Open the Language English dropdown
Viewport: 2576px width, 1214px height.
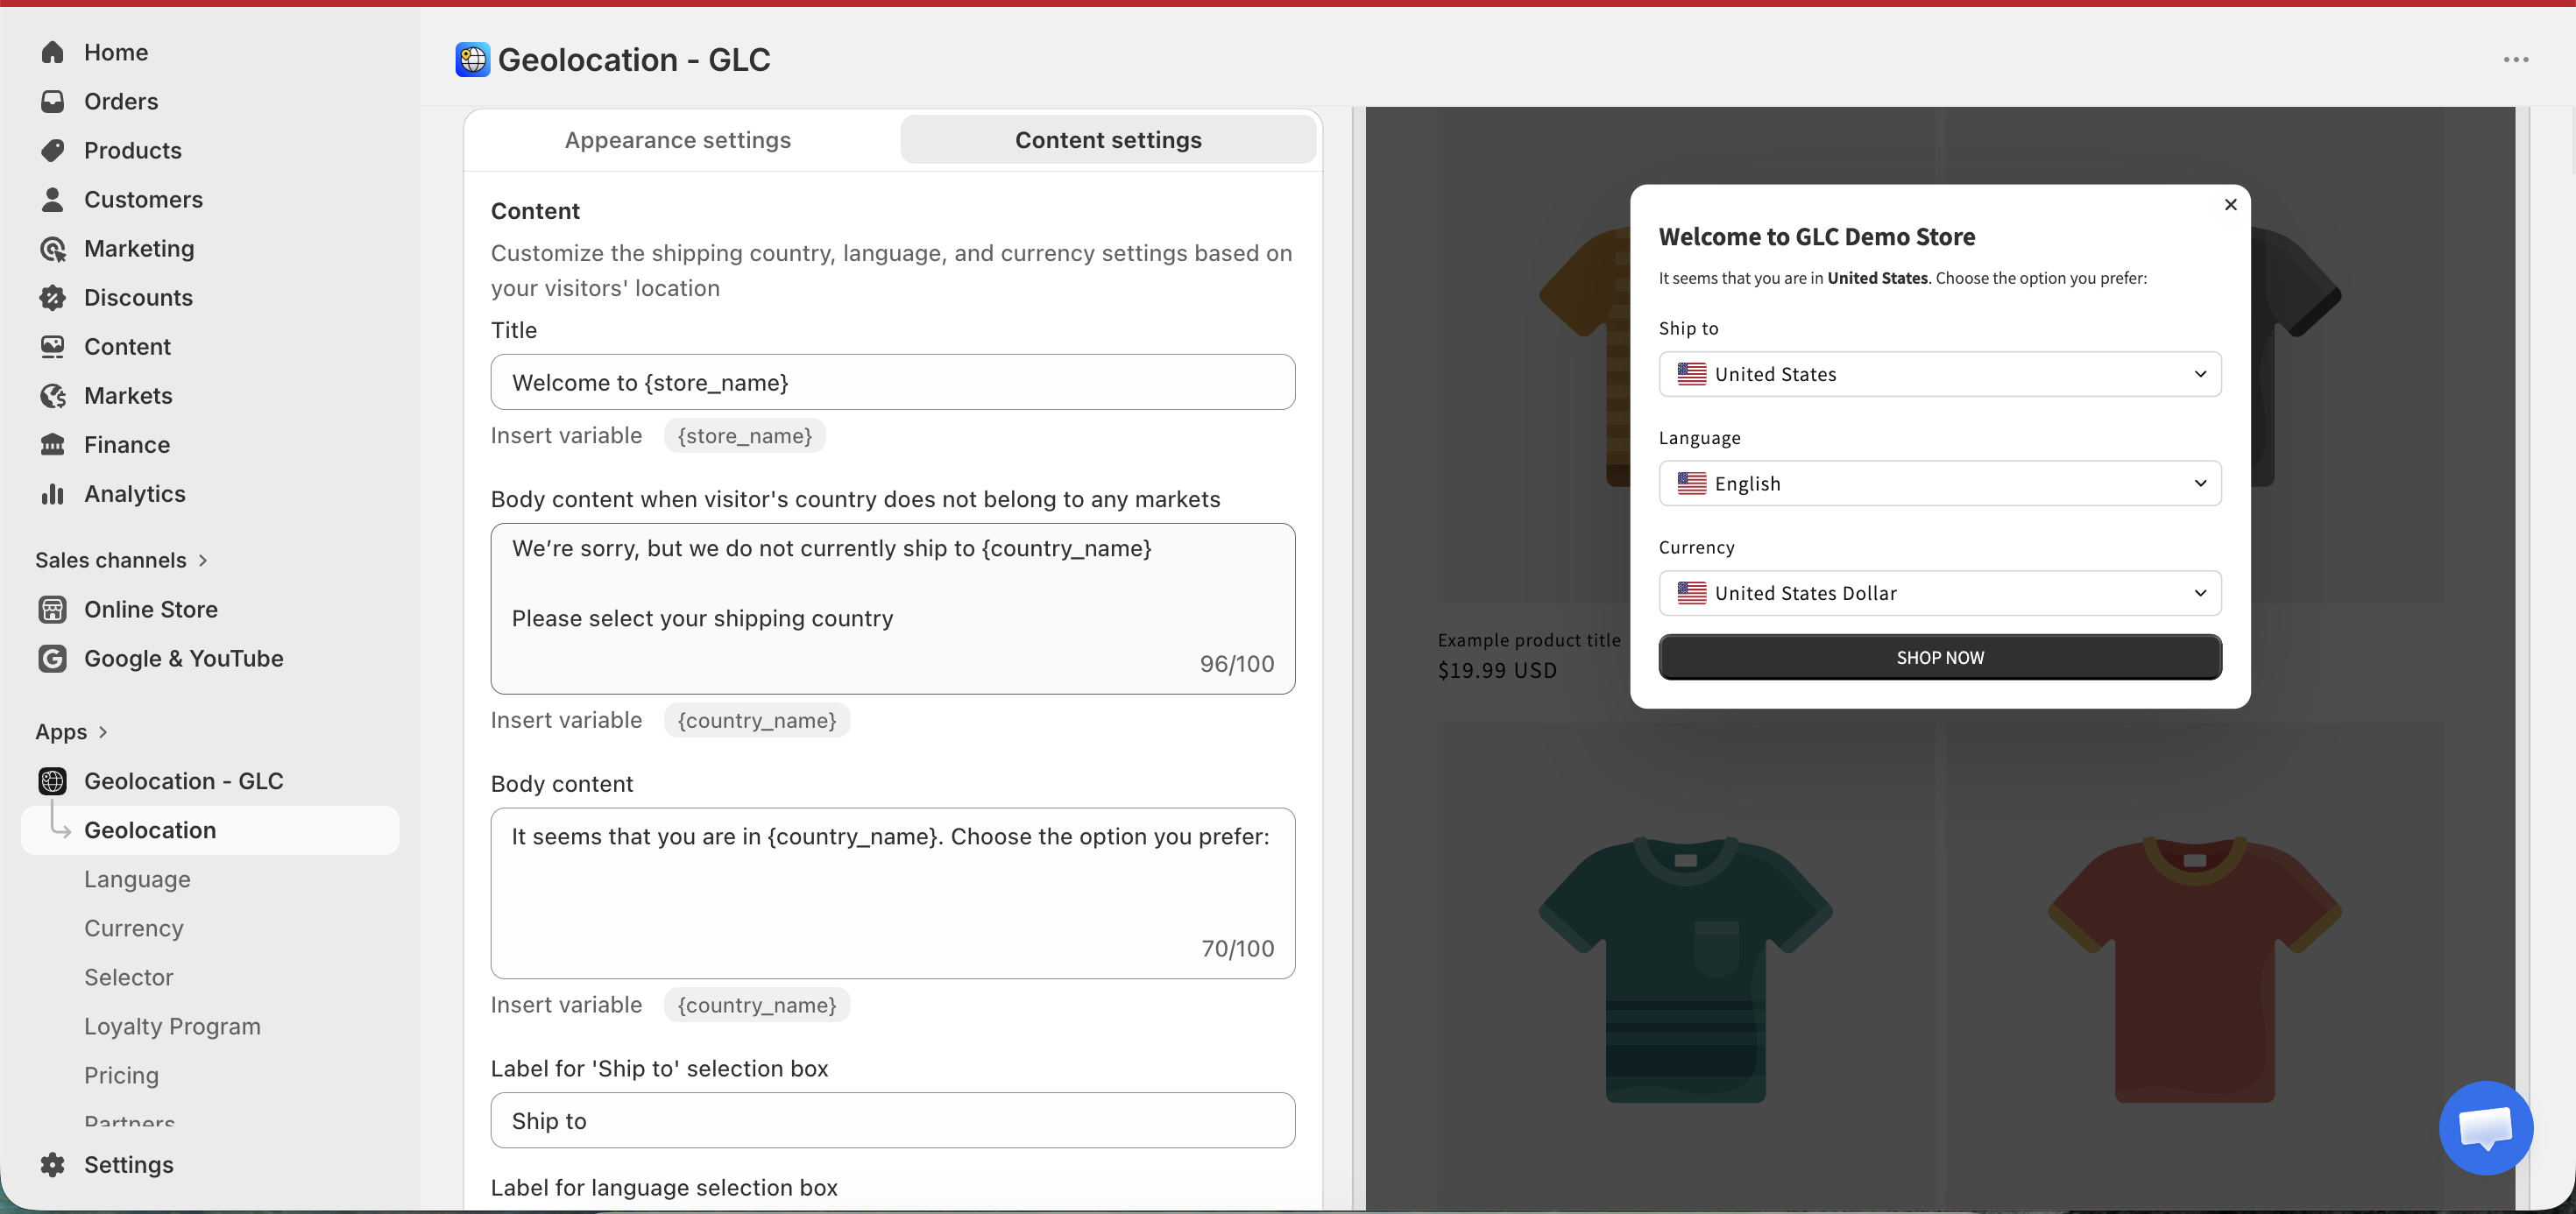(x=1939, y=483)
